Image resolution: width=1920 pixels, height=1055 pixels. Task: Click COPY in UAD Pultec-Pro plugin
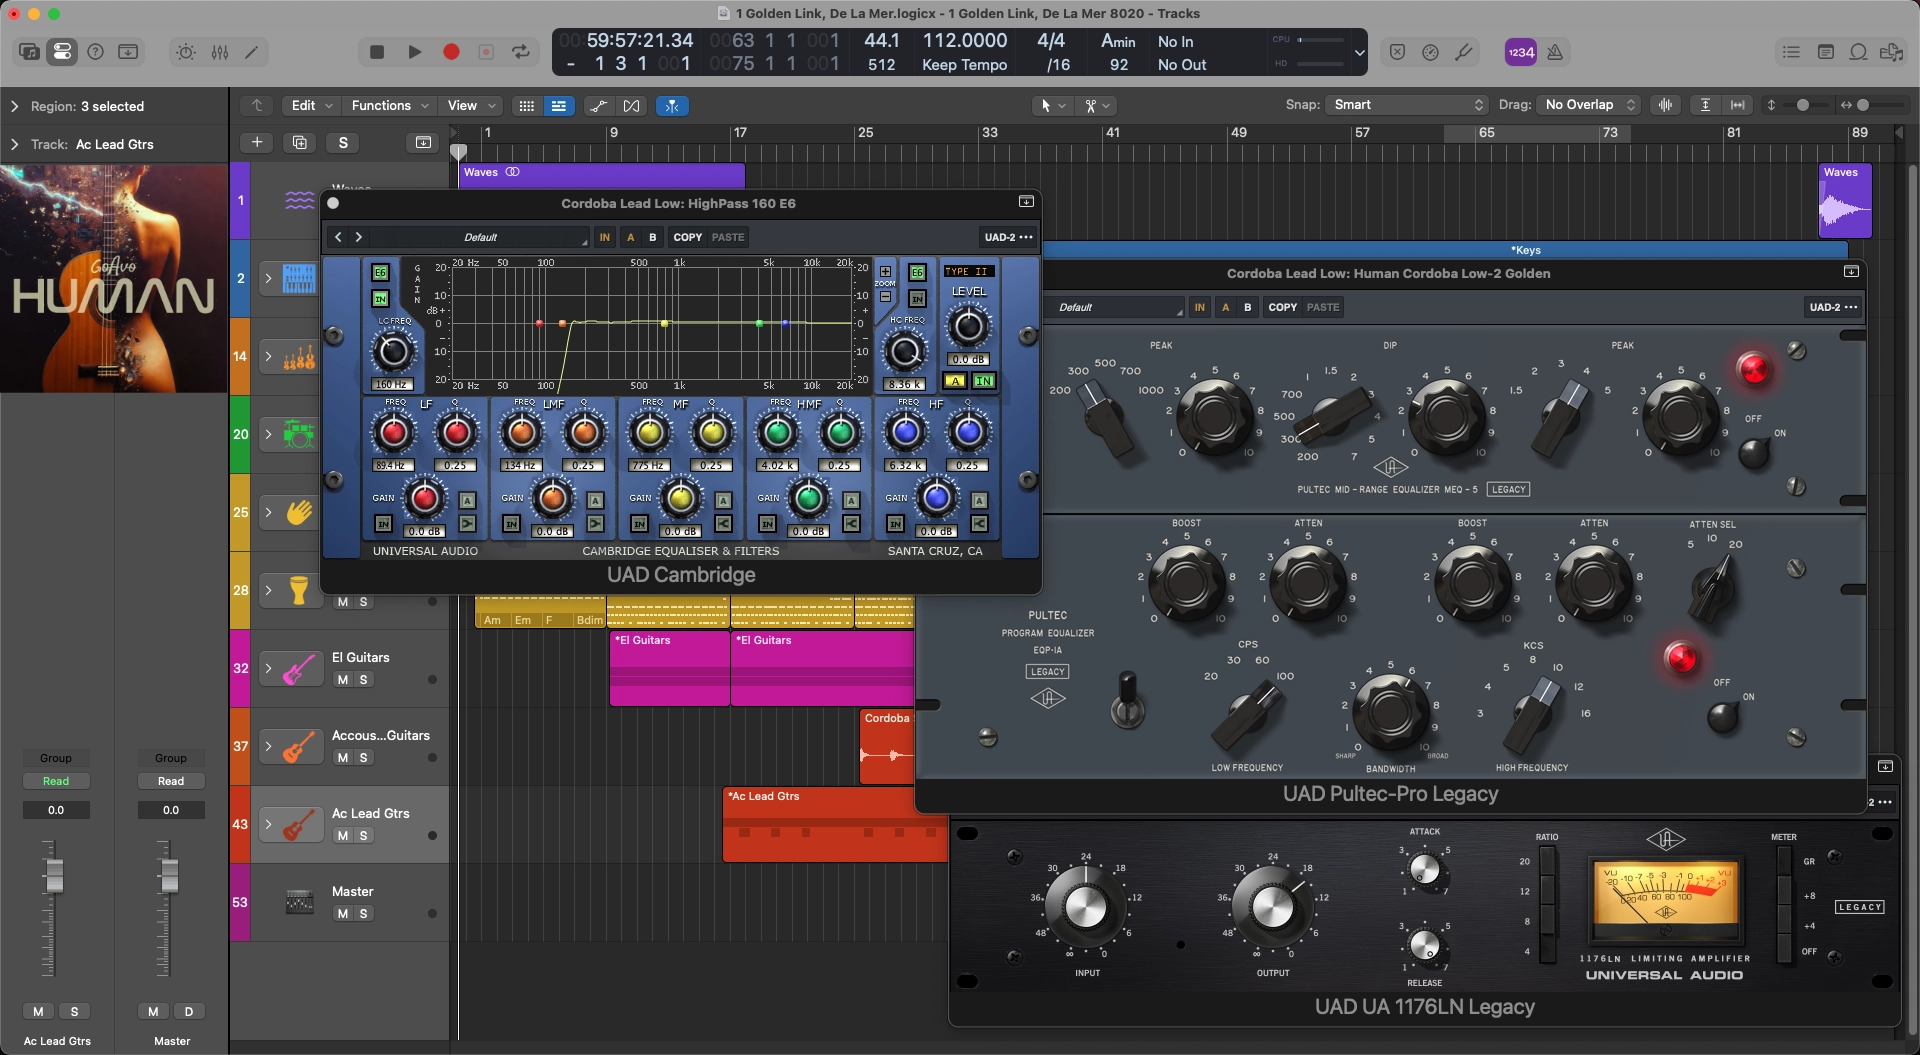tap(1282, 307)
